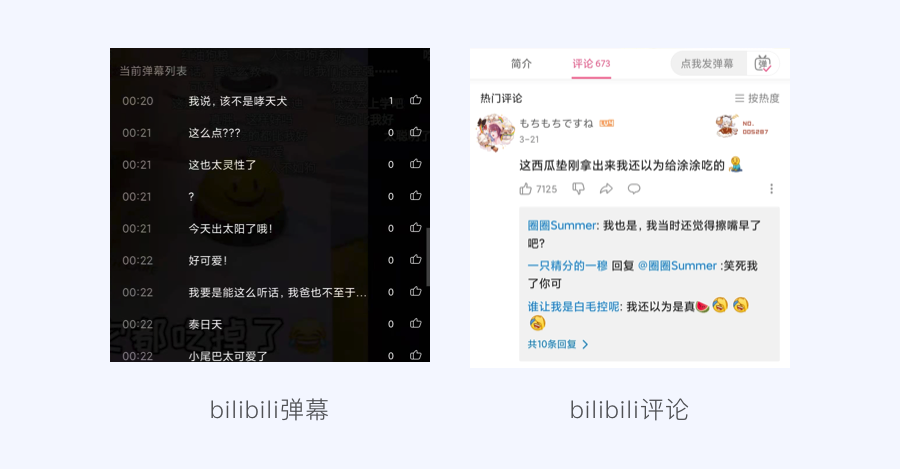This screenshot has width=900, height=469.
Task: Like the danmaku "好可爱!"
Action: point(416,259)
